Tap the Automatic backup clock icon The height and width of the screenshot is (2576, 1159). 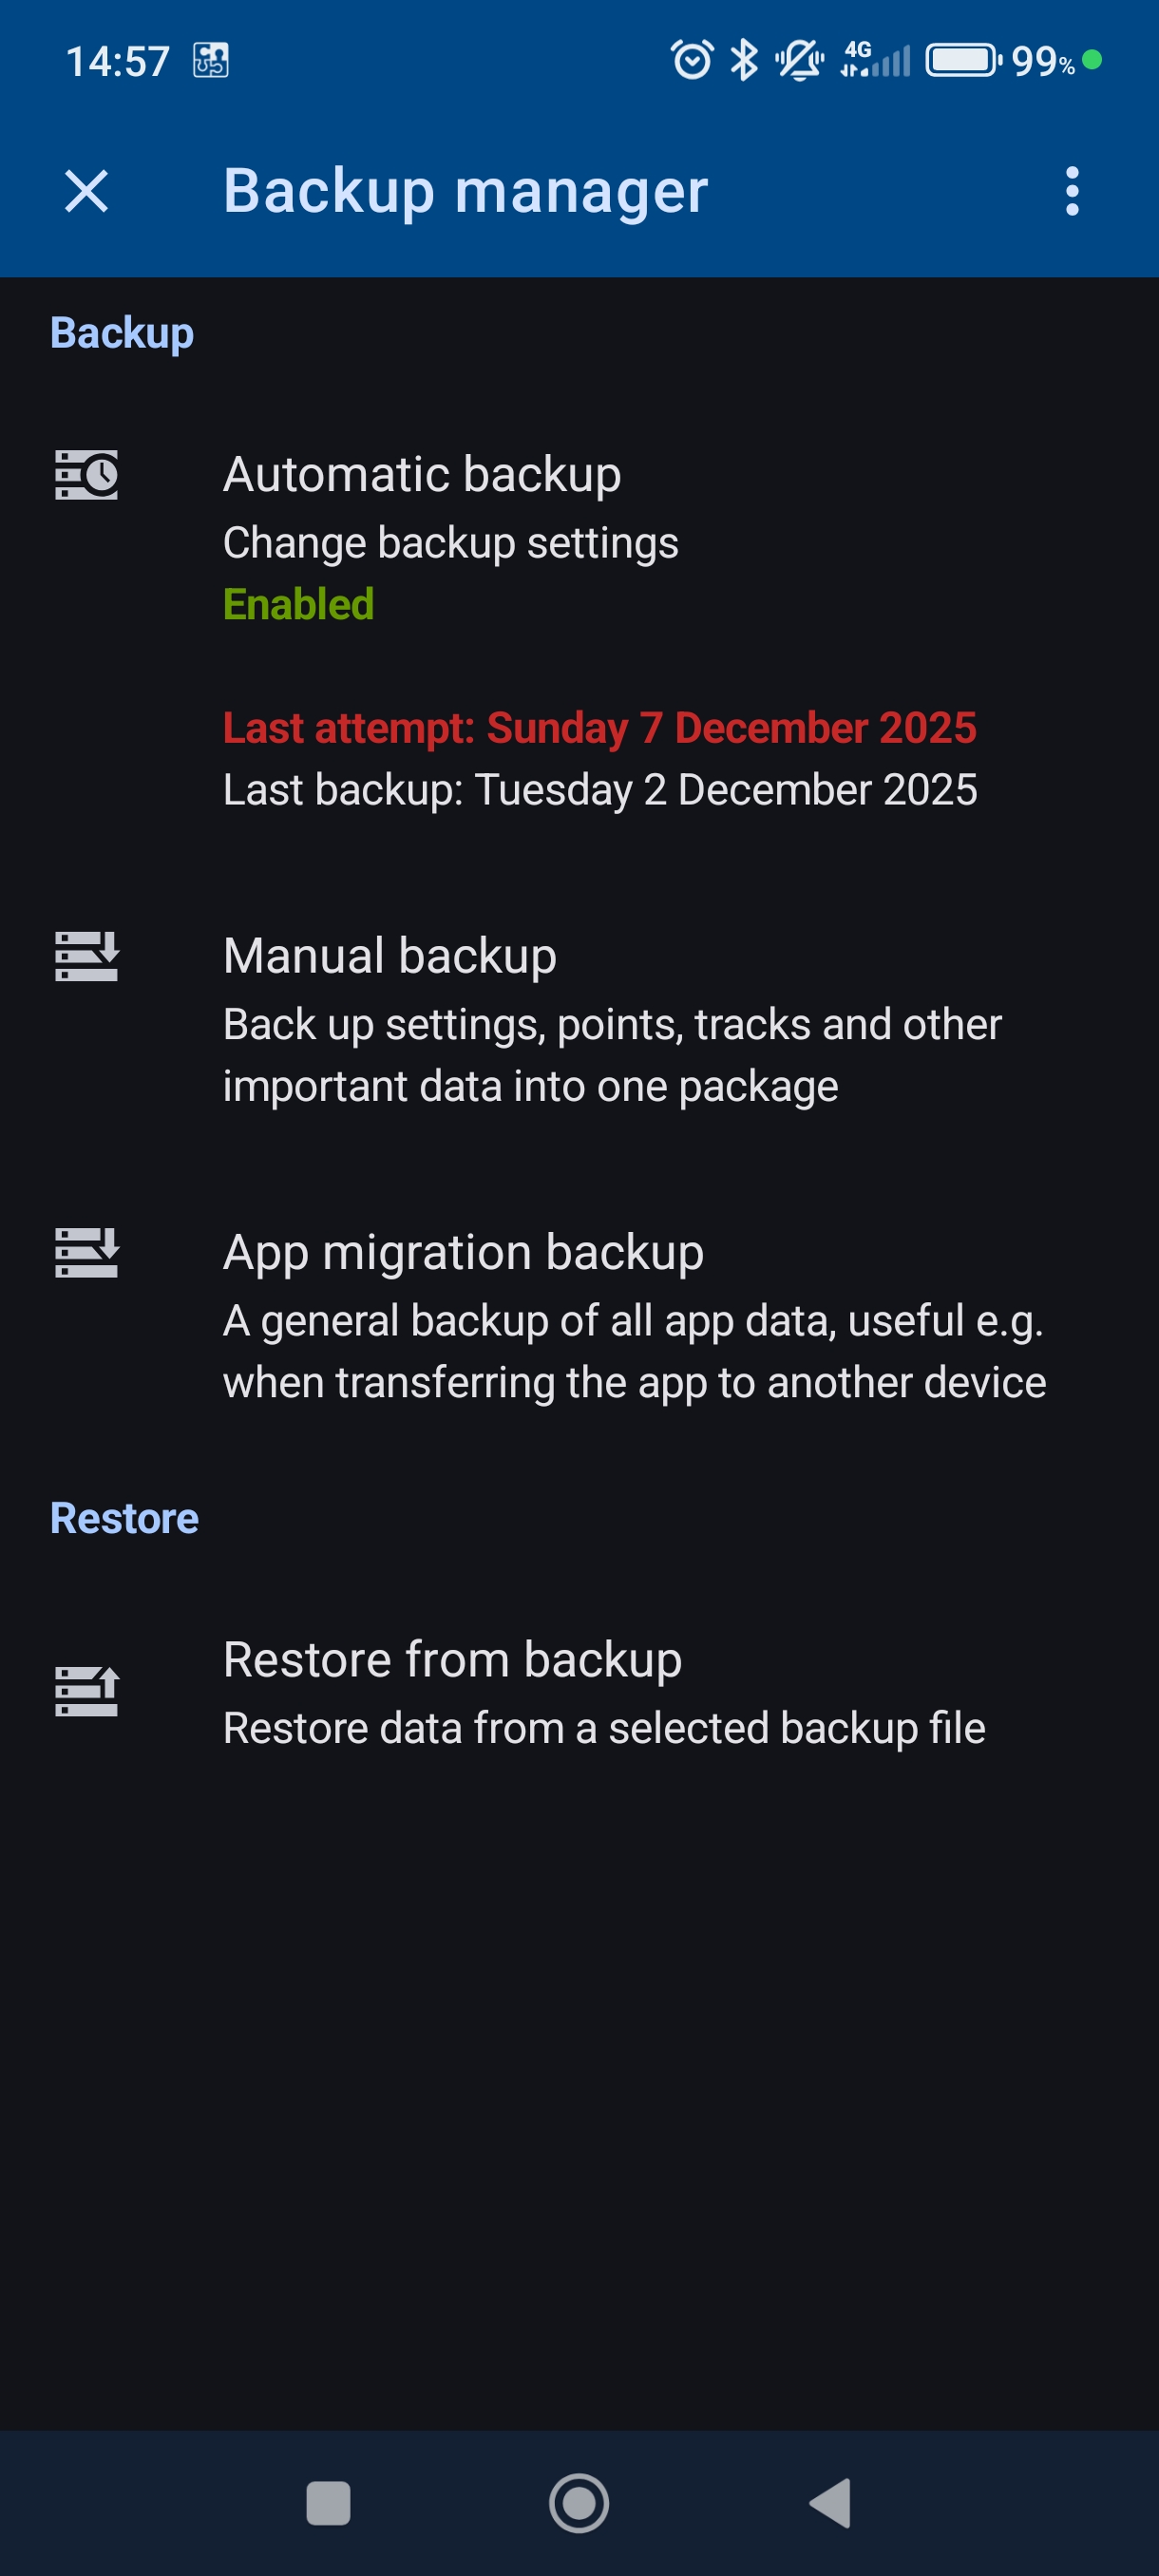point(87,475)
